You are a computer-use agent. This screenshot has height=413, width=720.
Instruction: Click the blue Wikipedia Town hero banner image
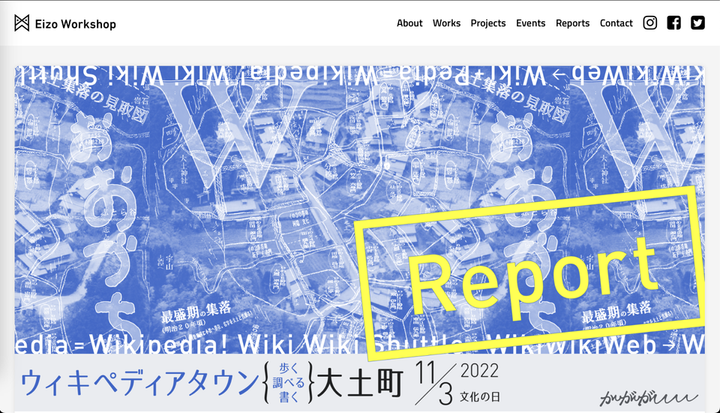click(360, 210)
